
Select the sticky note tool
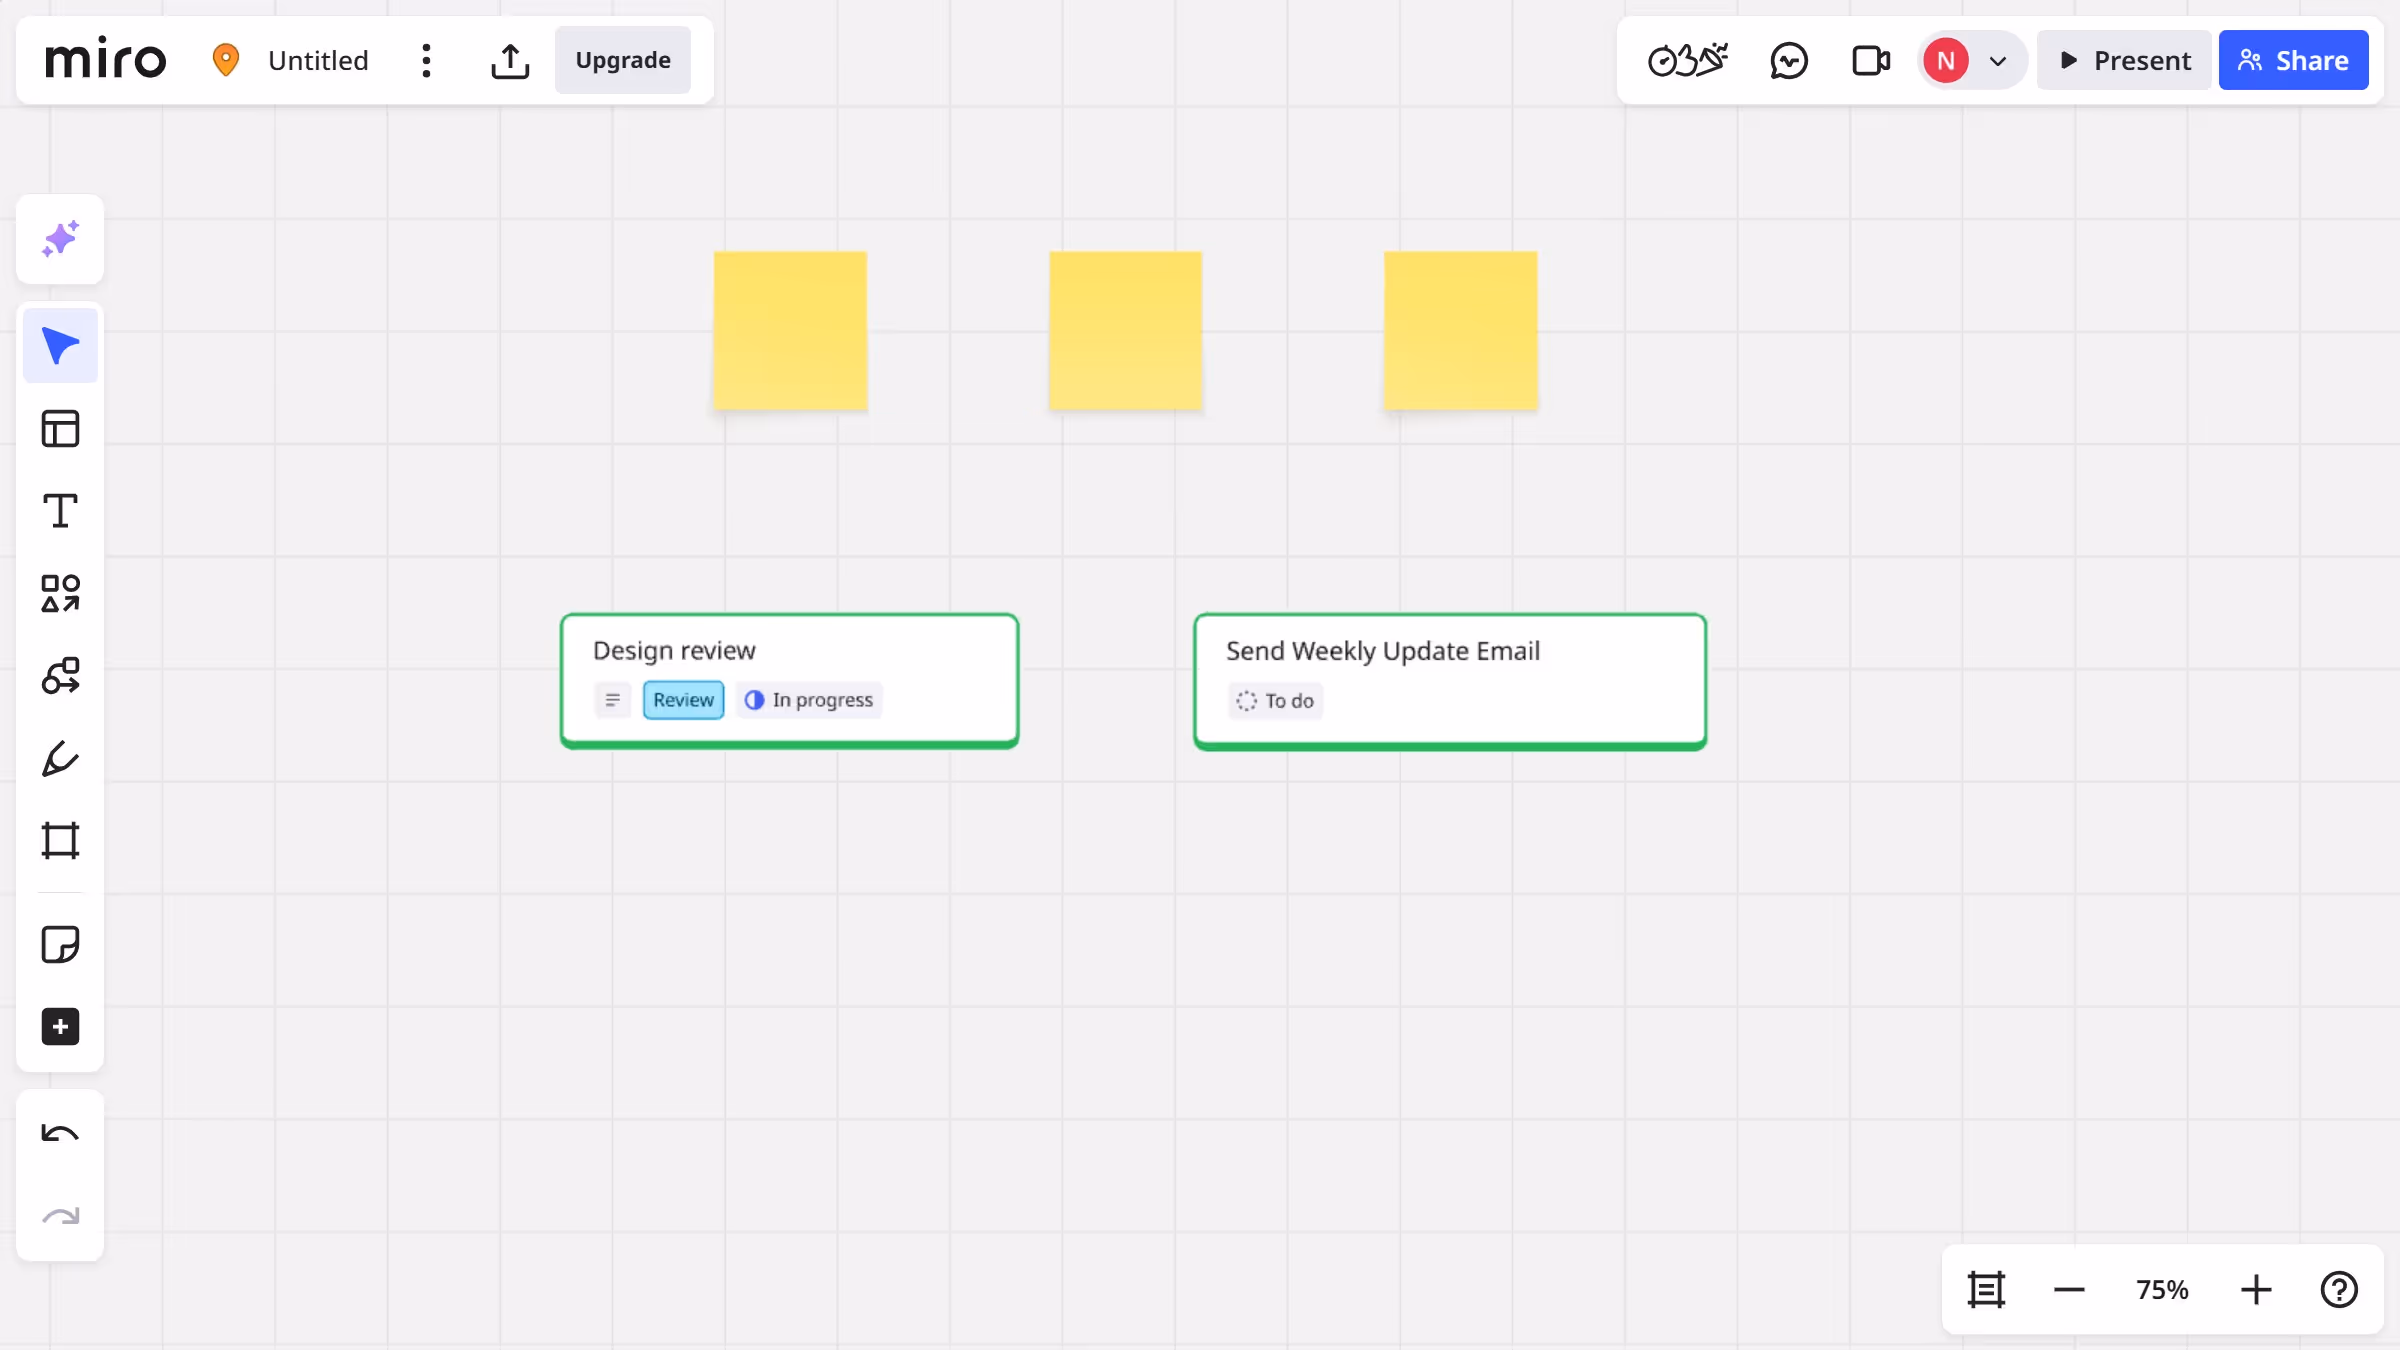click(60, 943)
